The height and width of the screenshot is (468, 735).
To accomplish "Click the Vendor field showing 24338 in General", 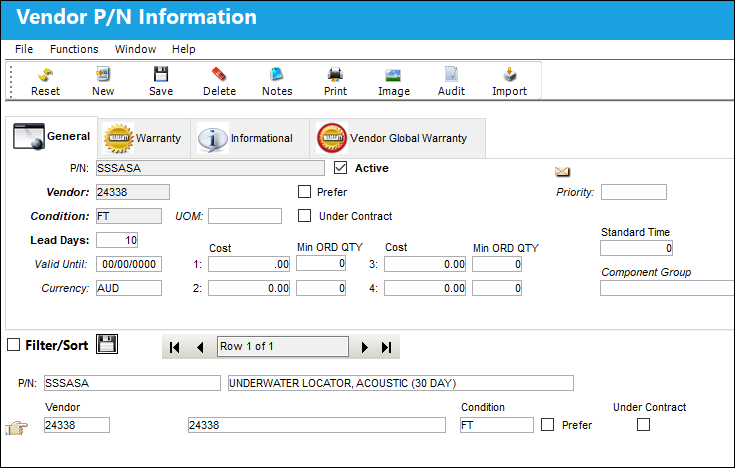I will pos(133,192).
